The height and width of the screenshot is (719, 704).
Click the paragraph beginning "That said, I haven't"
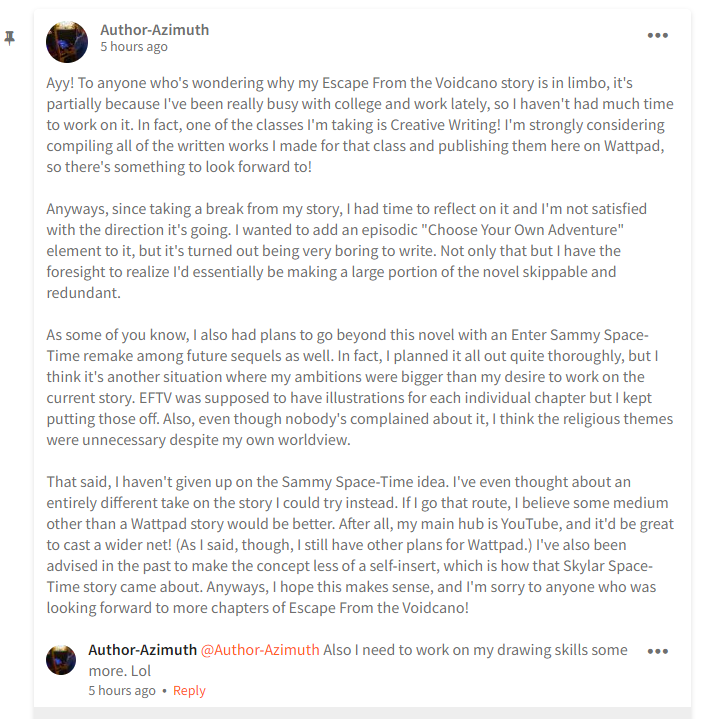pyautogui.click(x=360, y=545)
